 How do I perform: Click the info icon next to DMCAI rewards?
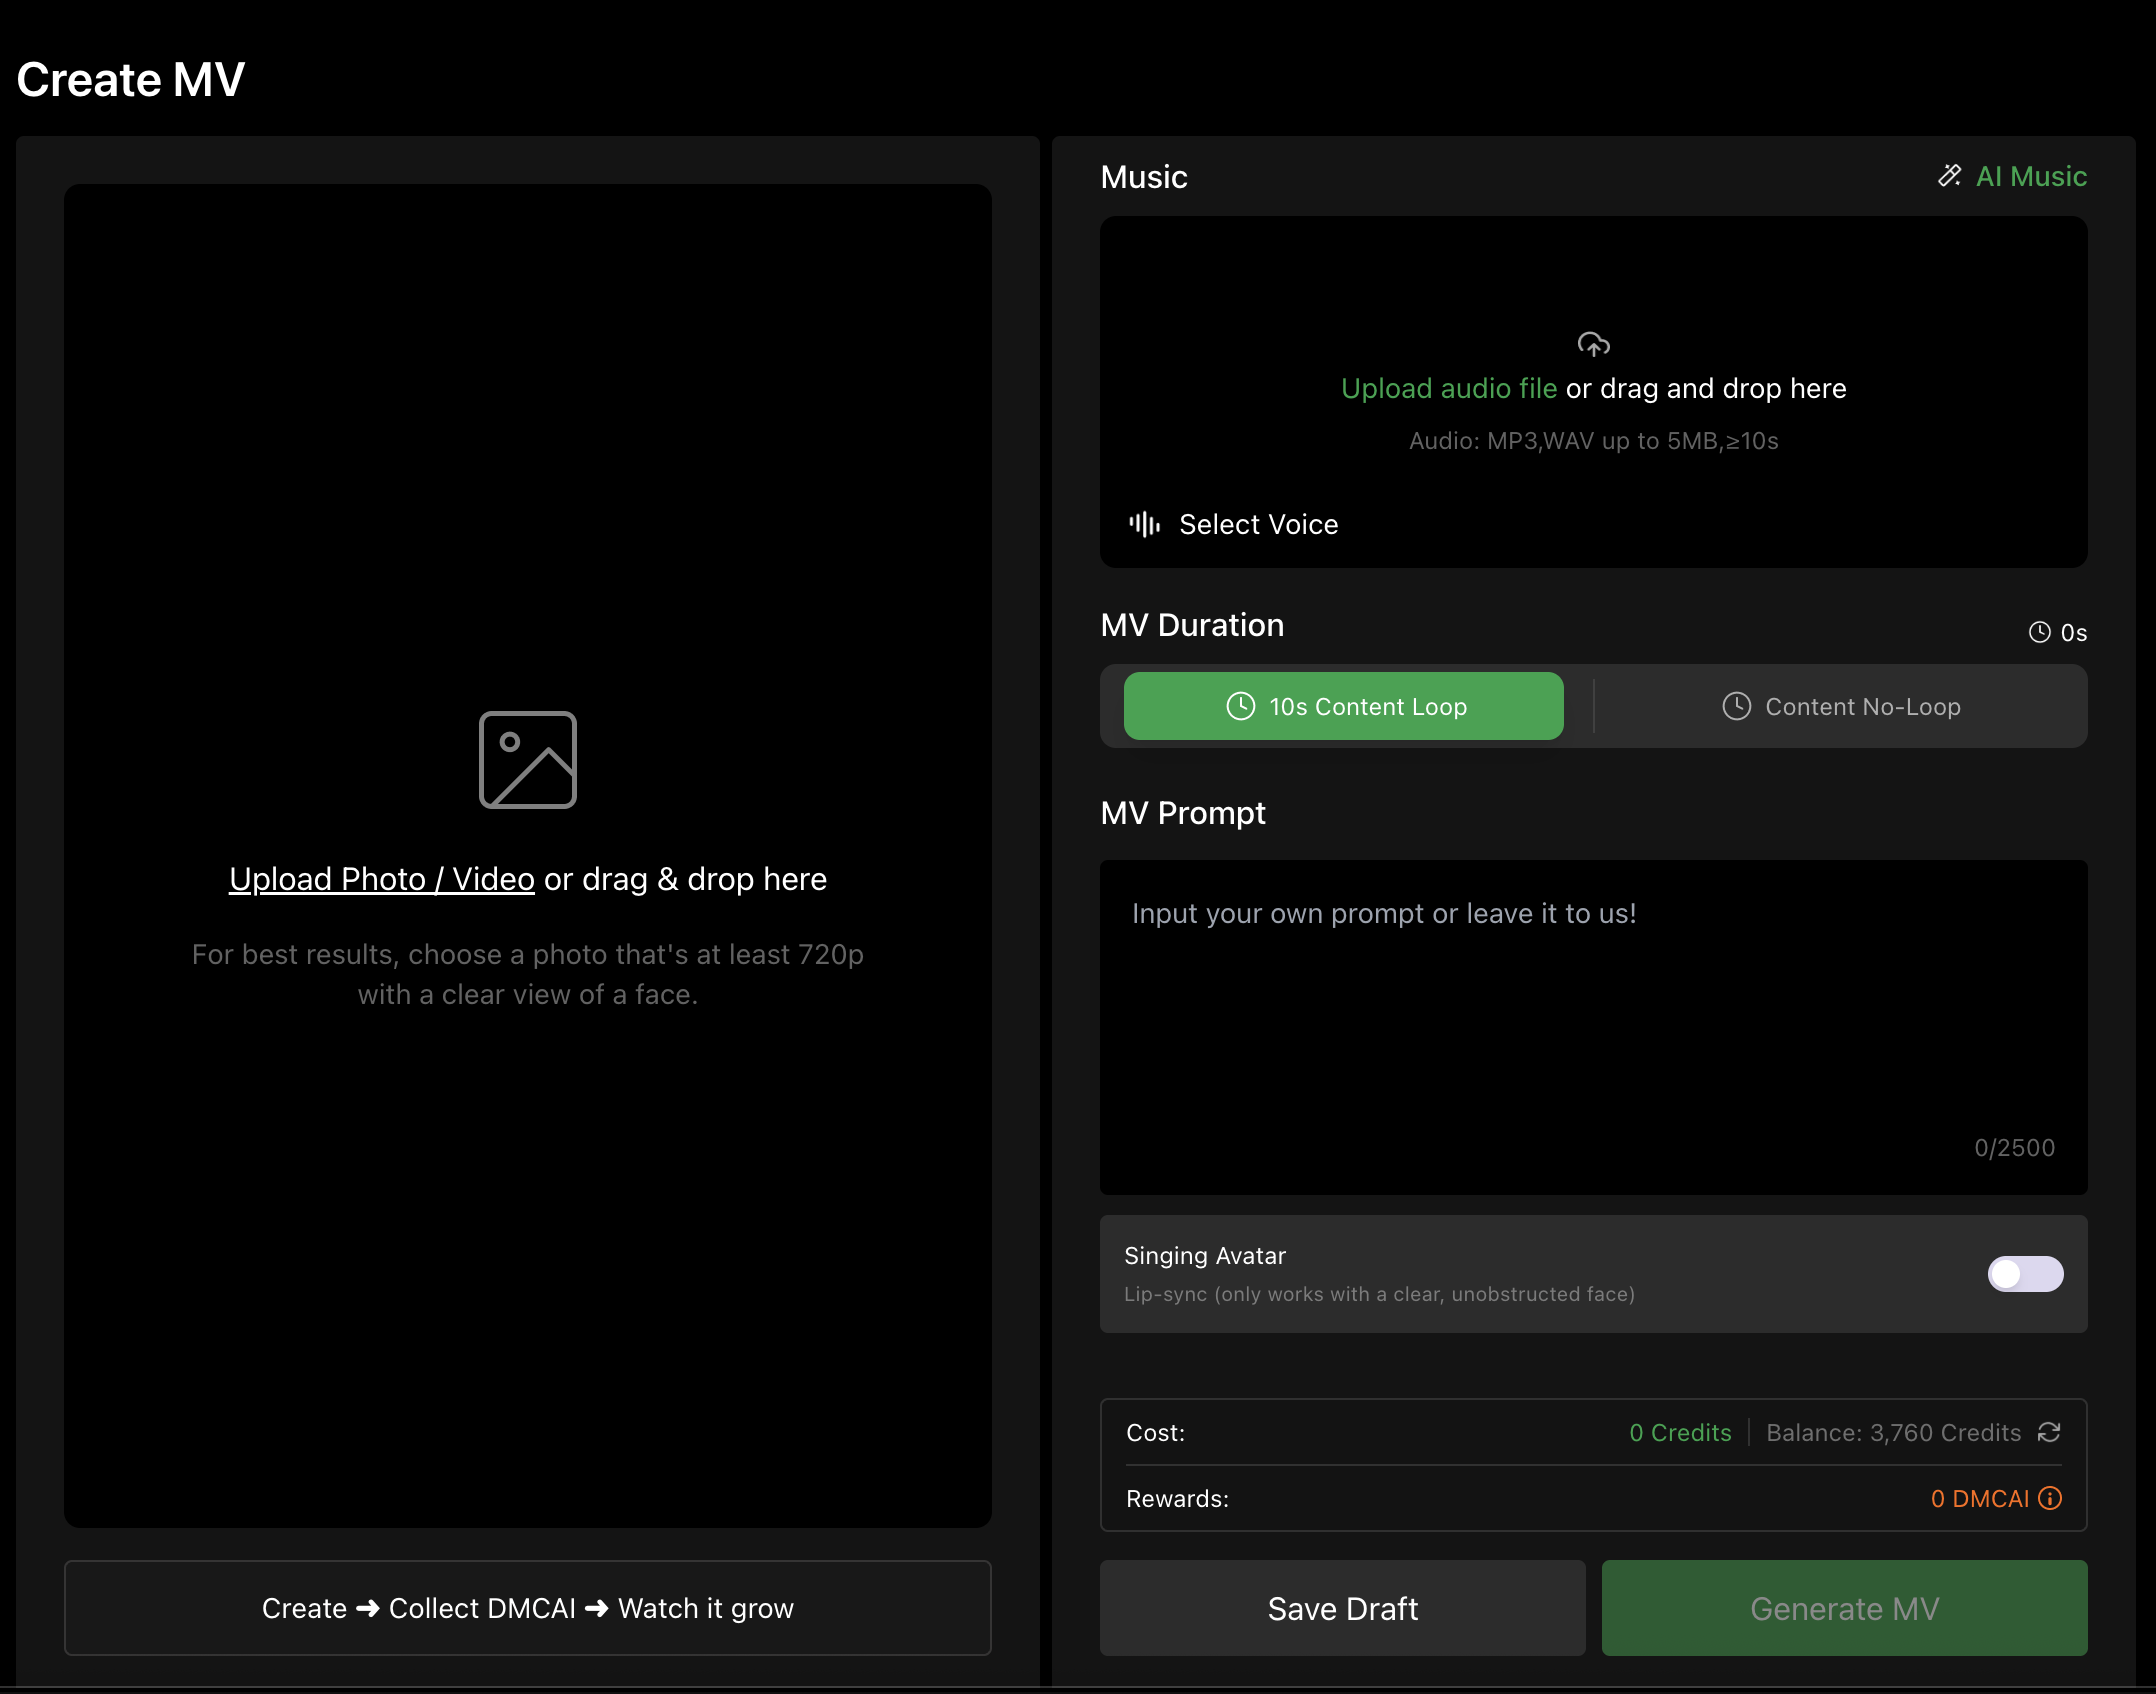tap(2050, 1498)
